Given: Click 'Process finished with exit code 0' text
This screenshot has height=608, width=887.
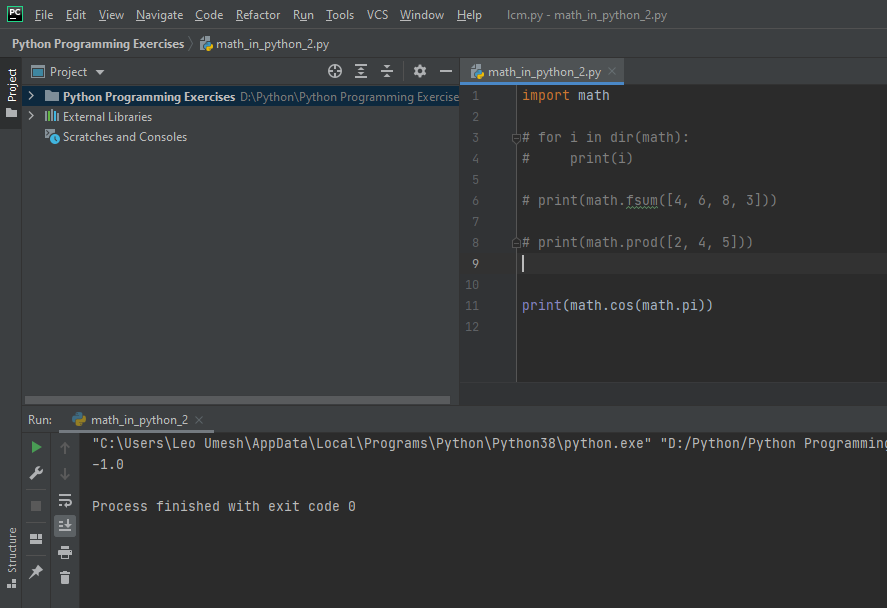Looking at the screenshot, I should [223, 506].
